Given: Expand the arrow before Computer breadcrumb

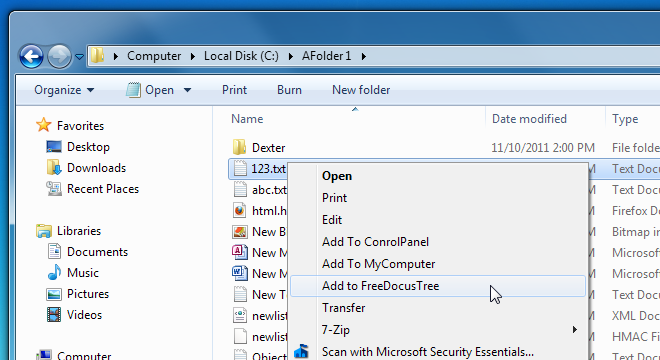Looking at the screenshot, I should tap(116, 56).
